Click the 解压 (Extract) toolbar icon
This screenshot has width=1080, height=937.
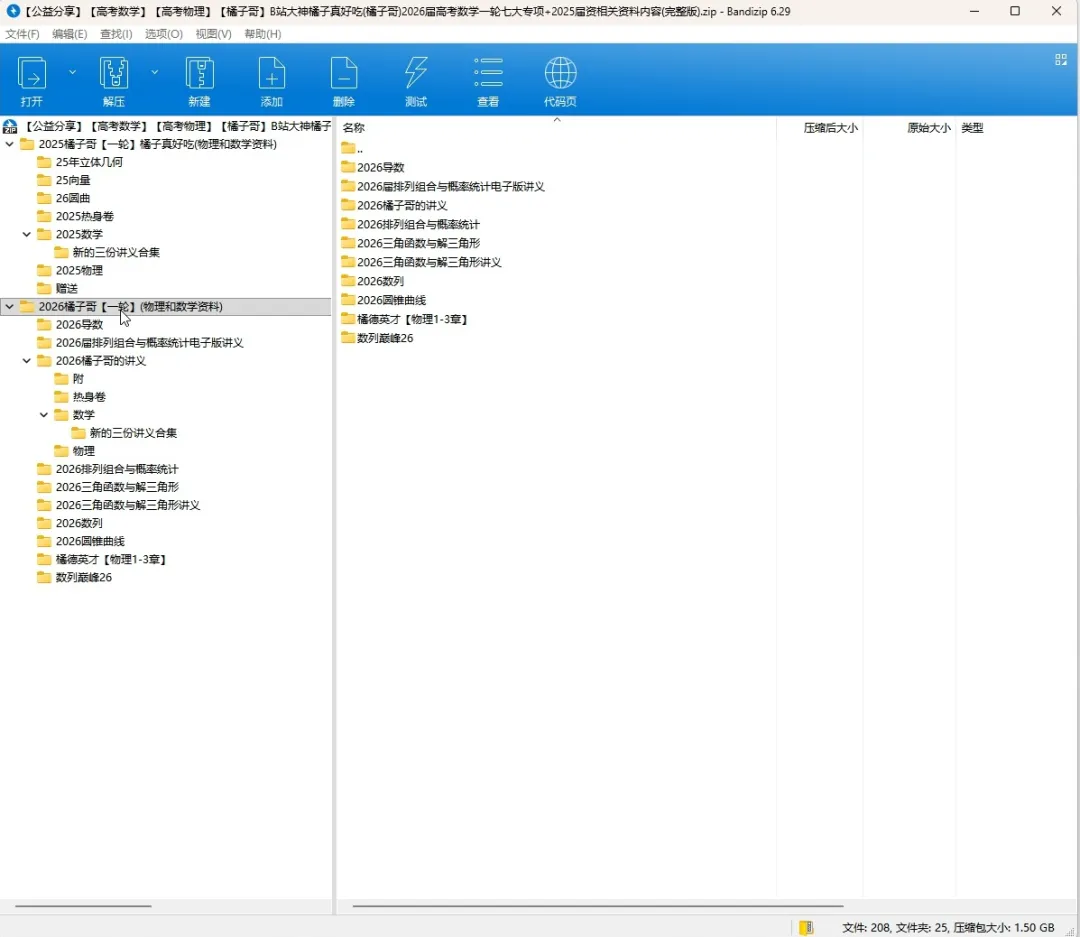point(114,74)
